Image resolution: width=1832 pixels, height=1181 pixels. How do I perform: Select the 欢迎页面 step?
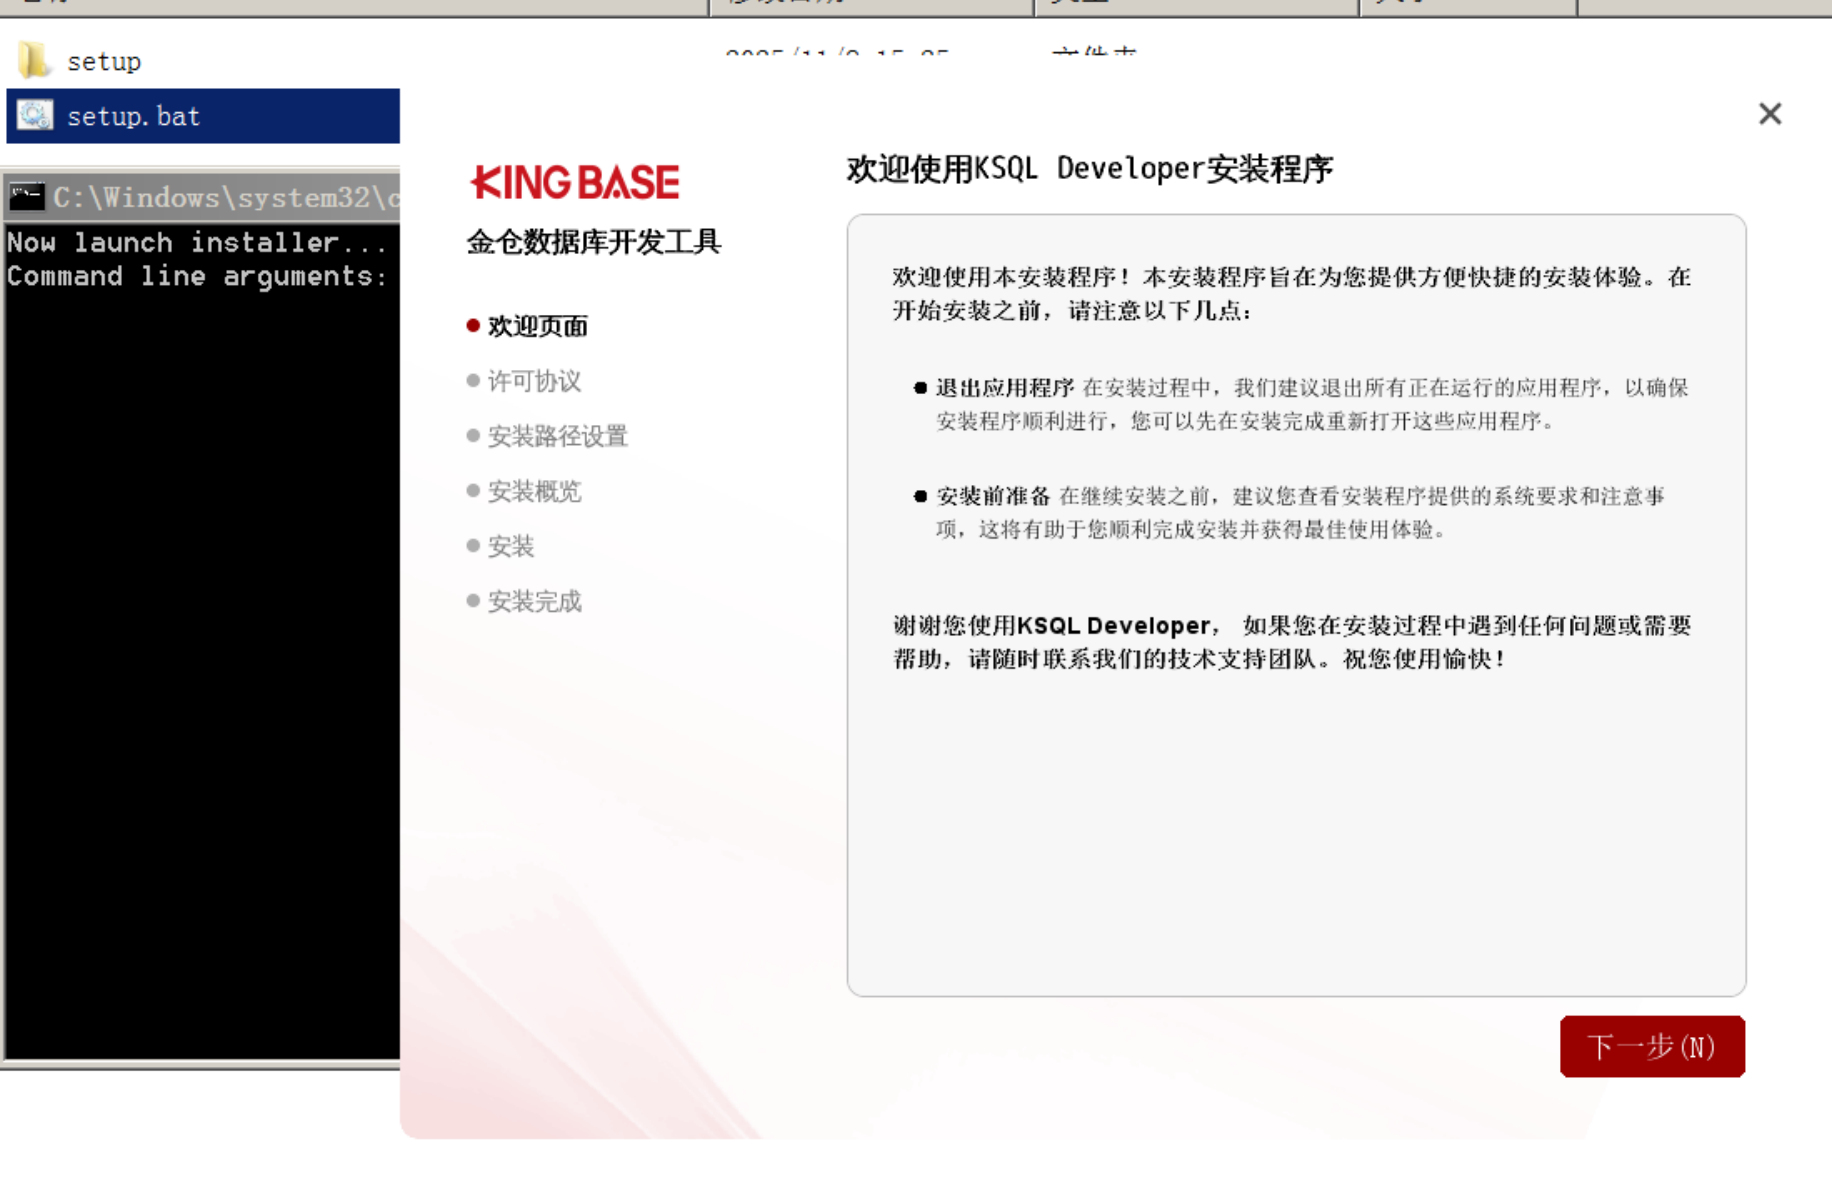(x=537, y=326)
